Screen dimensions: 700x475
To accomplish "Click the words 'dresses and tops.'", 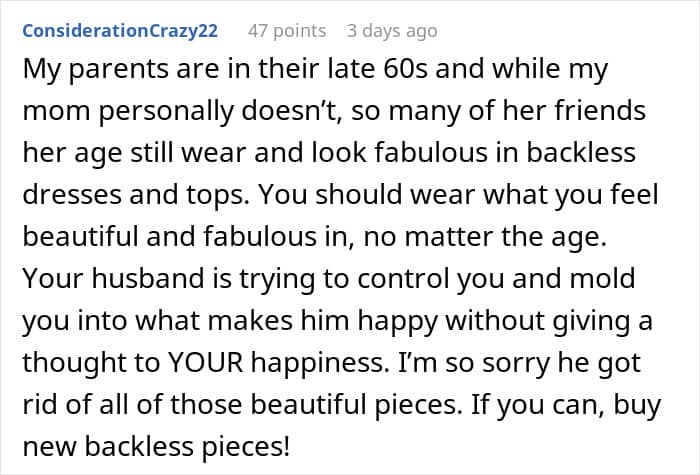I will (136, 195).
